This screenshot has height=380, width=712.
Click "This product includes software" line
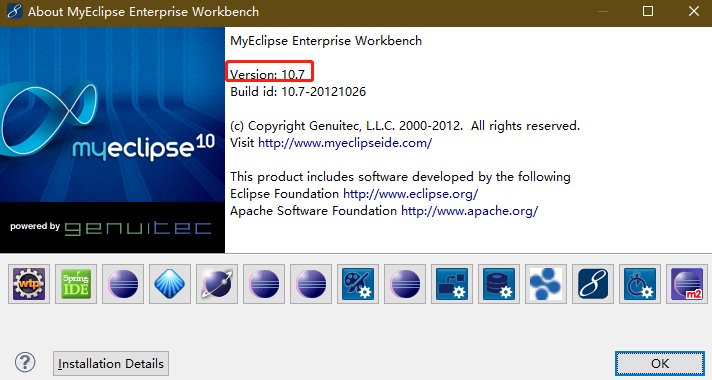(400, 177)
